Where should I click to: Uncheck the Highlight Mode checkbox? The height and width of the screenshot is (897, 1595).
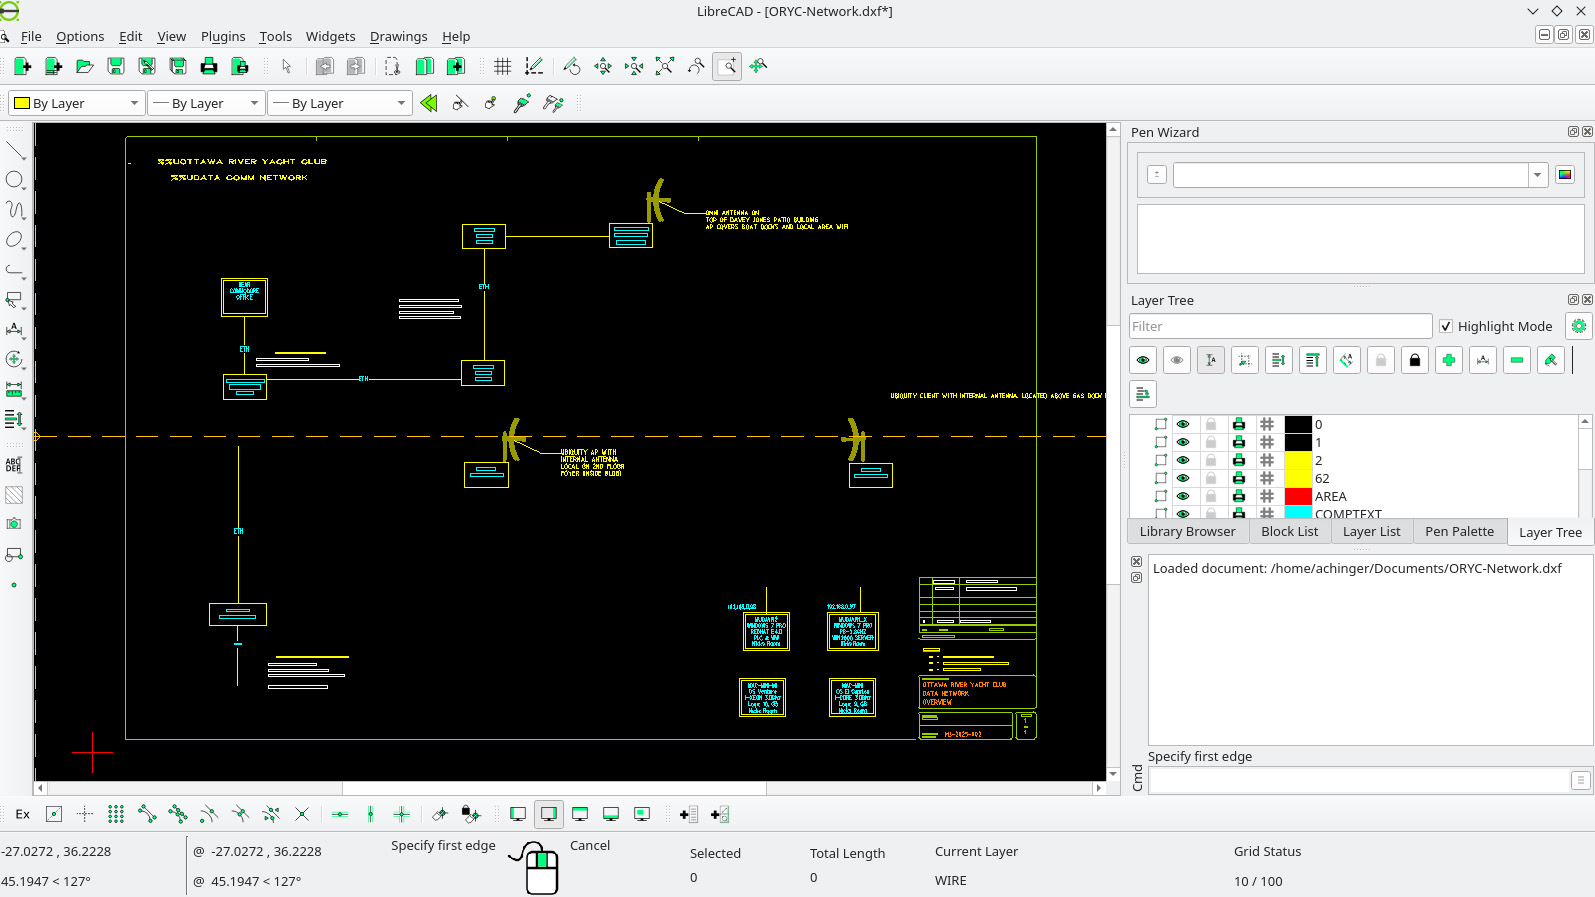[x=1446, y=326]
